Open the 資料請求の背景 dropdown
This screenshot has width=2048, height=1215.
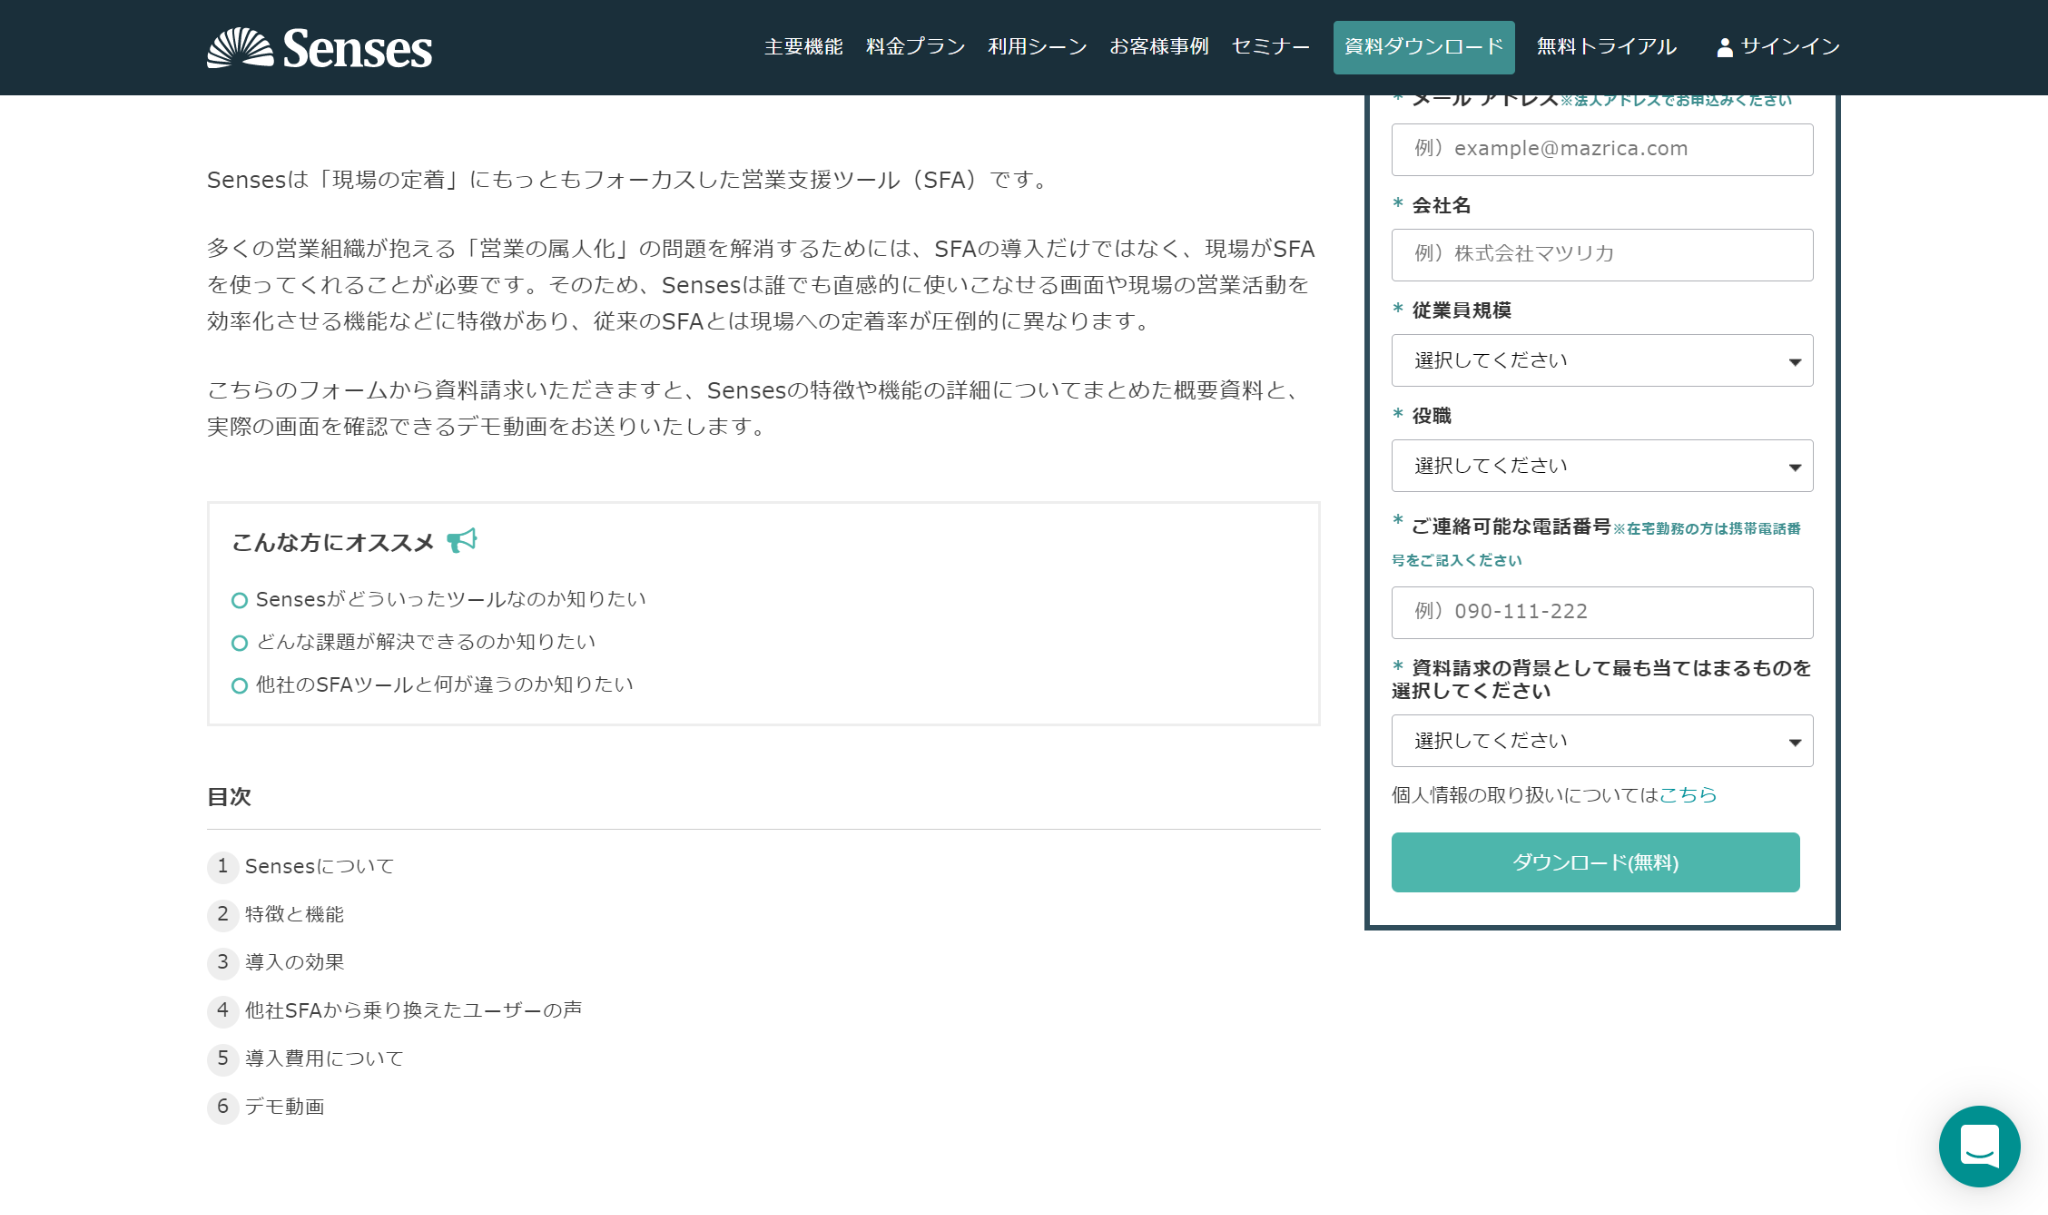click(1602, 740)
